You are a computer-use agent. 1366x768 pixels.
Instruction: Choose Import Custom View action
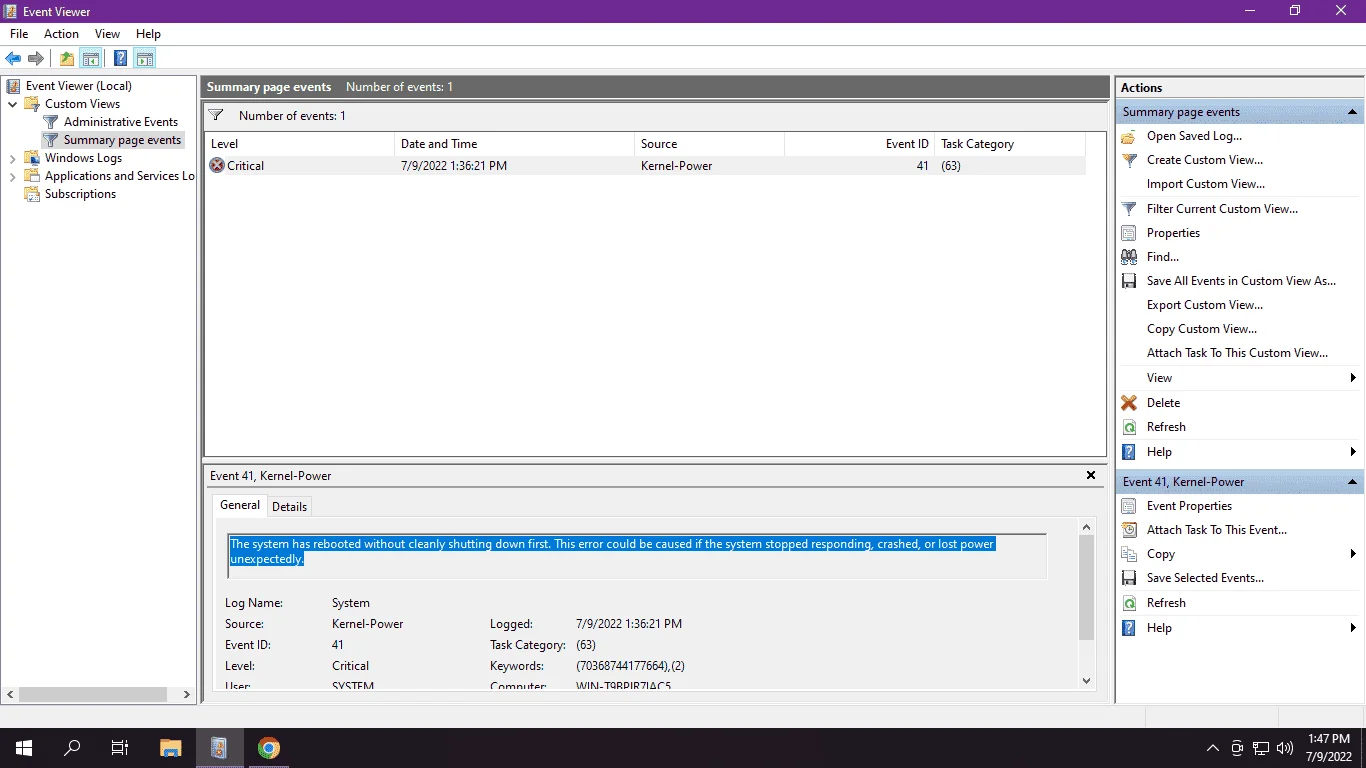click(1206, 184)
